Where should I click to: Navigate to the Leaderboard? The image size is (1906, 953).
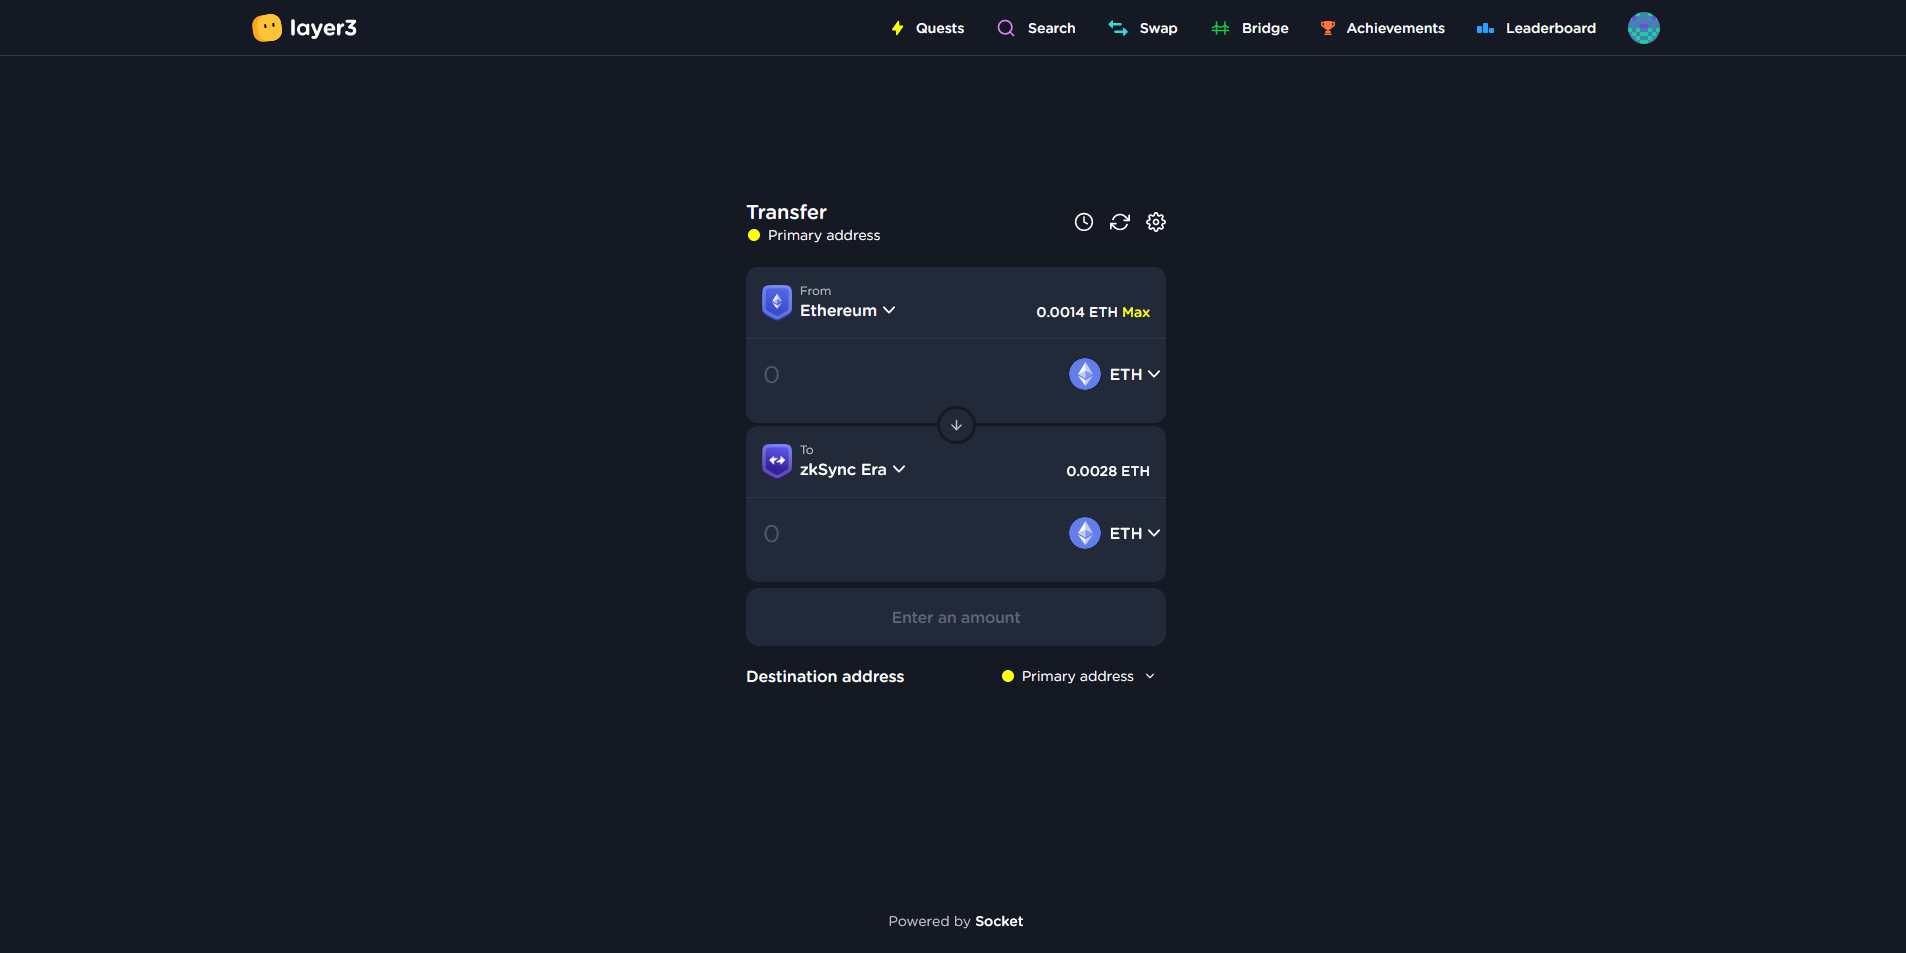(1536, 28)
